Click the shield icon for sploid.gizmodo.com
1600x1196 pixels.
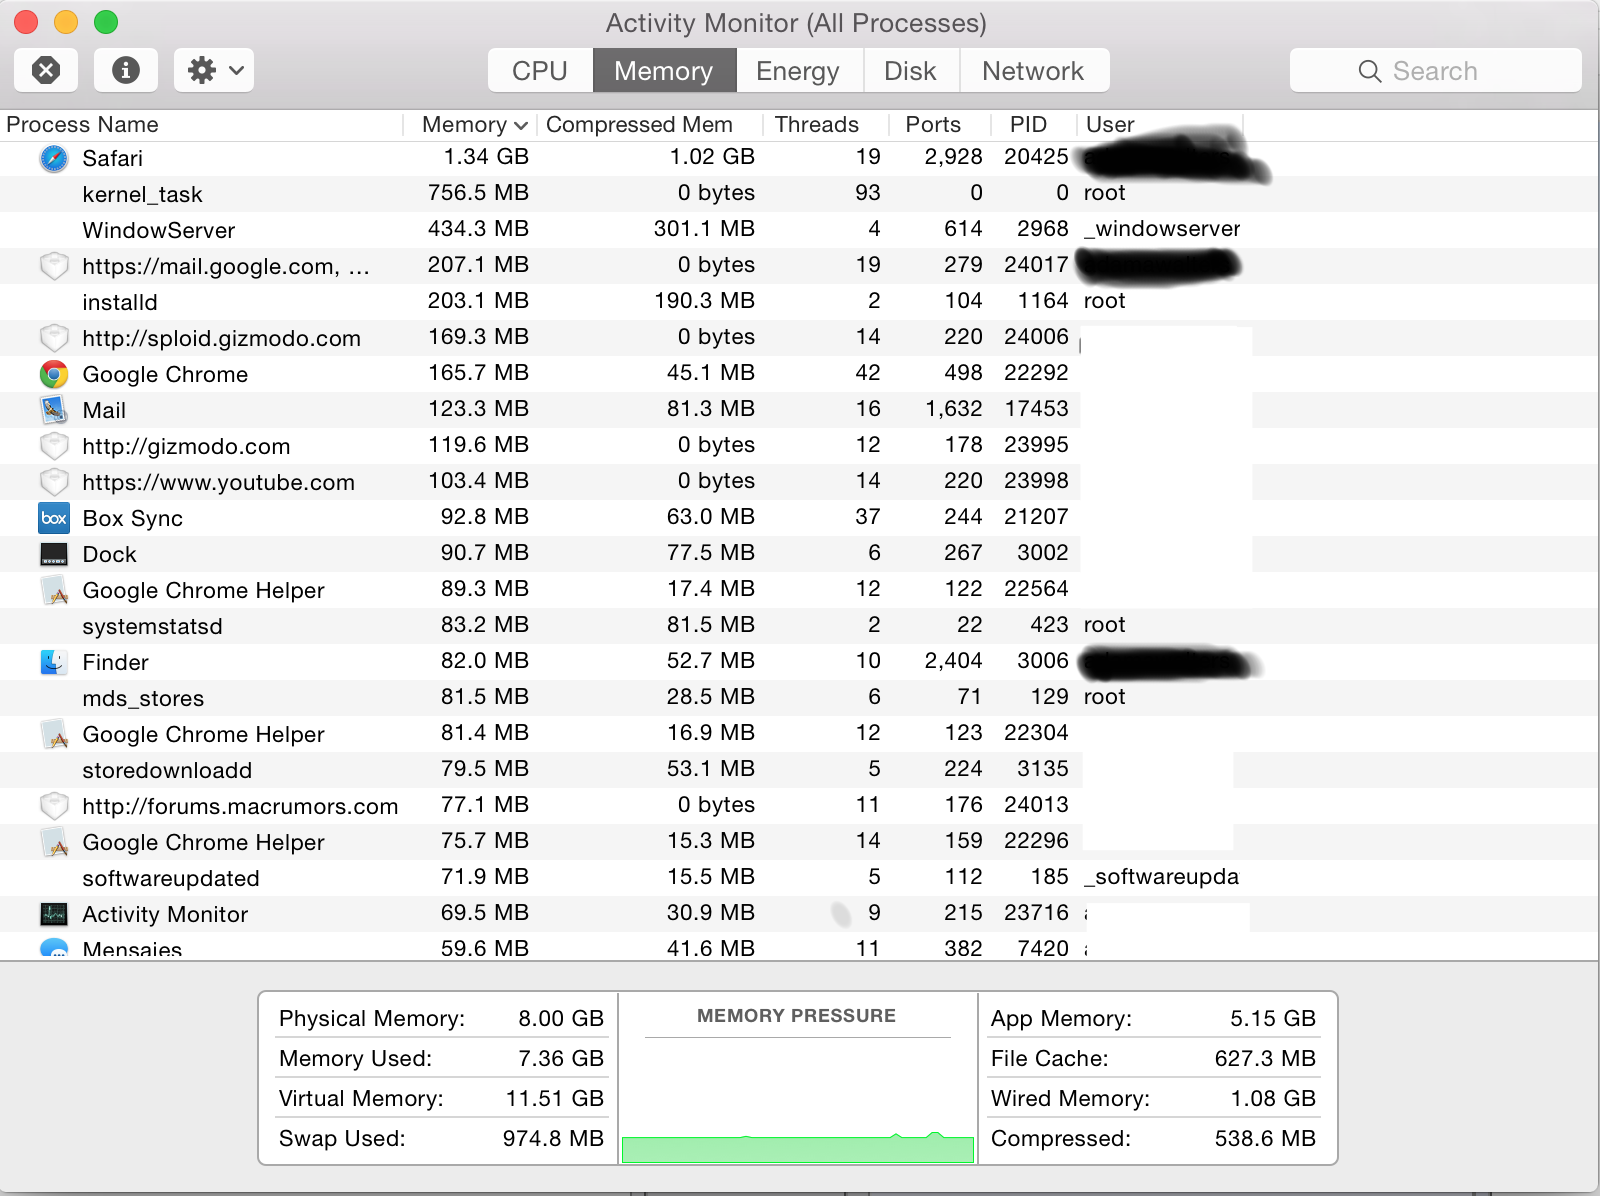click(54, 338)
